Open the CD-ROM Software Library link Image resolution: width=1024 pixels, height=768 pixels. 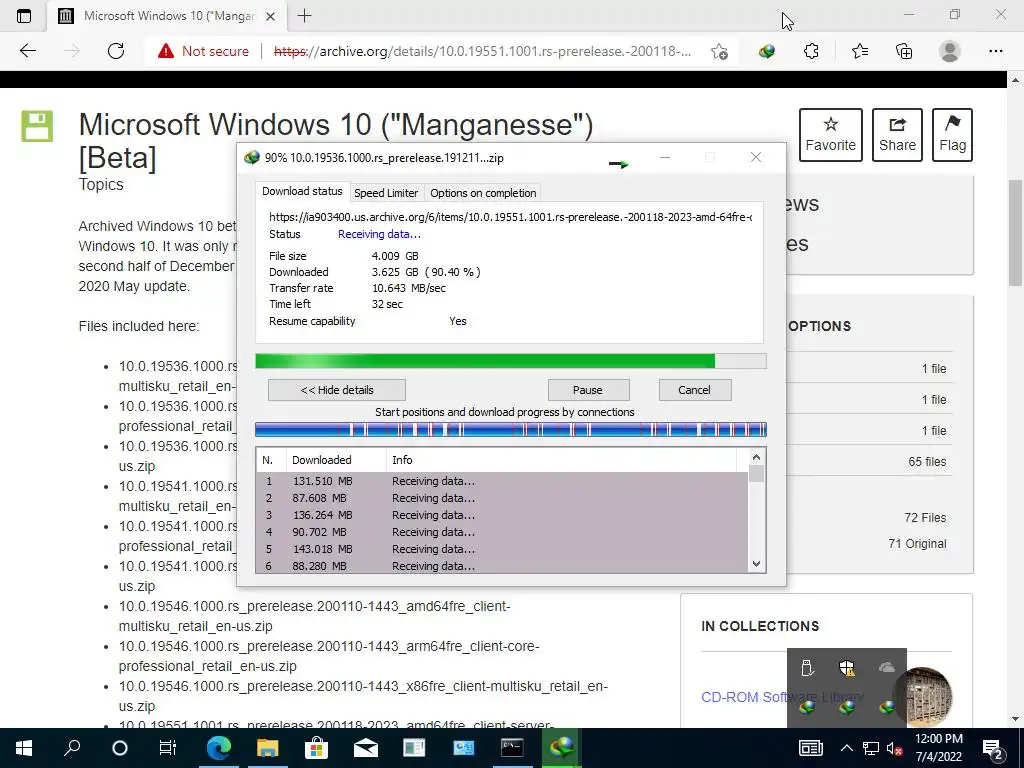point(782,697)
